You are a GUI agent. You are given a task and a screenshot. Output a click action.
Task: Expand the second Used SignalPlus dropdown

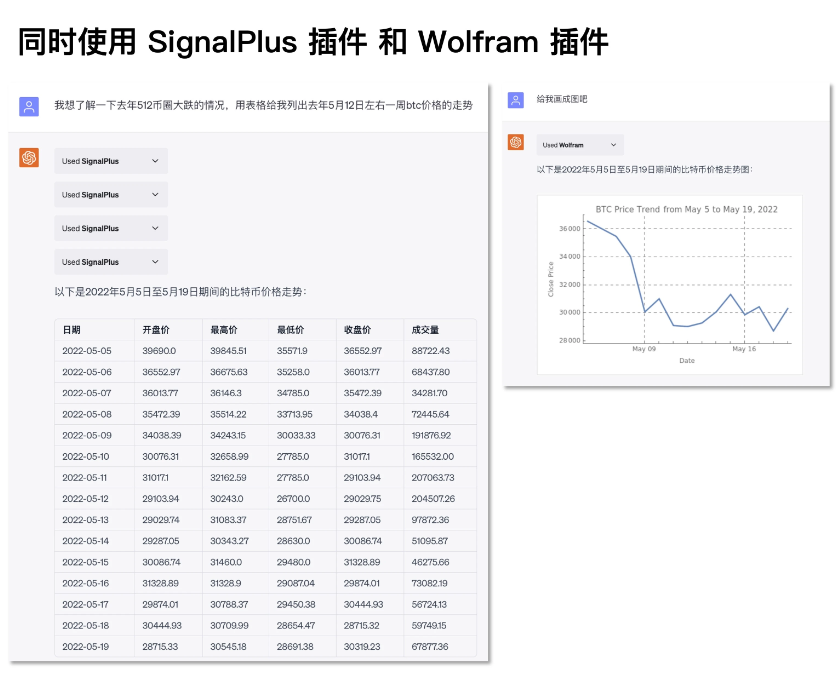[x=111, y=195]
